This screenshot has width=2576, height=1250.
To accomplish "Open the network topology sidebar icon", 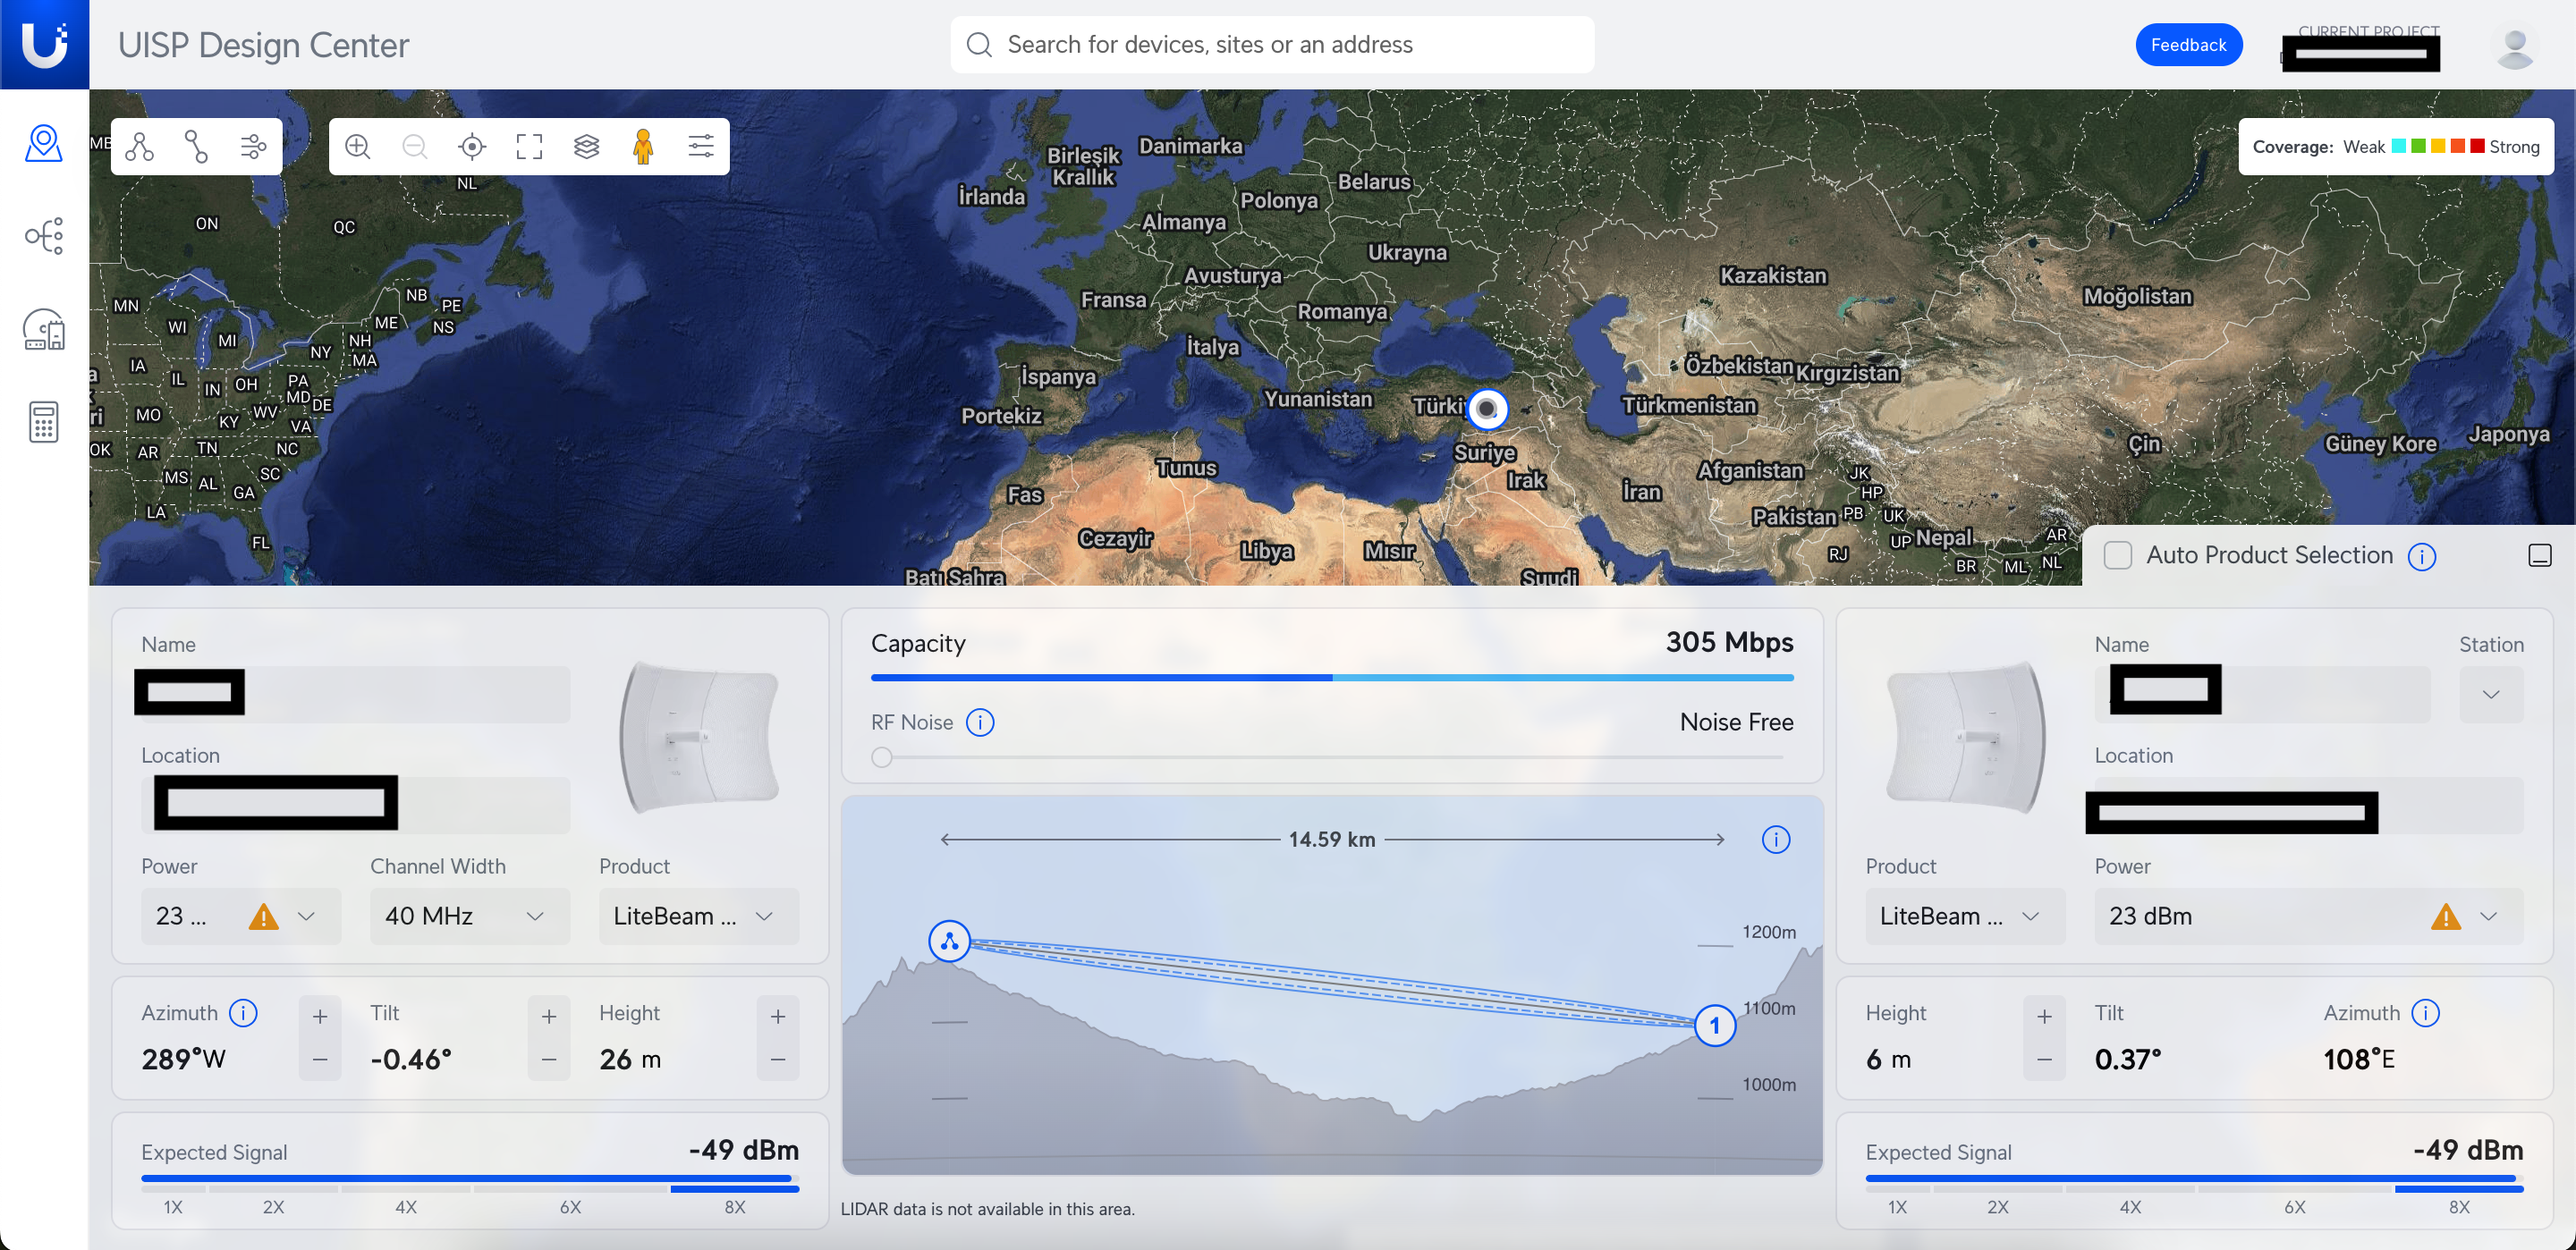I will click(44, 236).
